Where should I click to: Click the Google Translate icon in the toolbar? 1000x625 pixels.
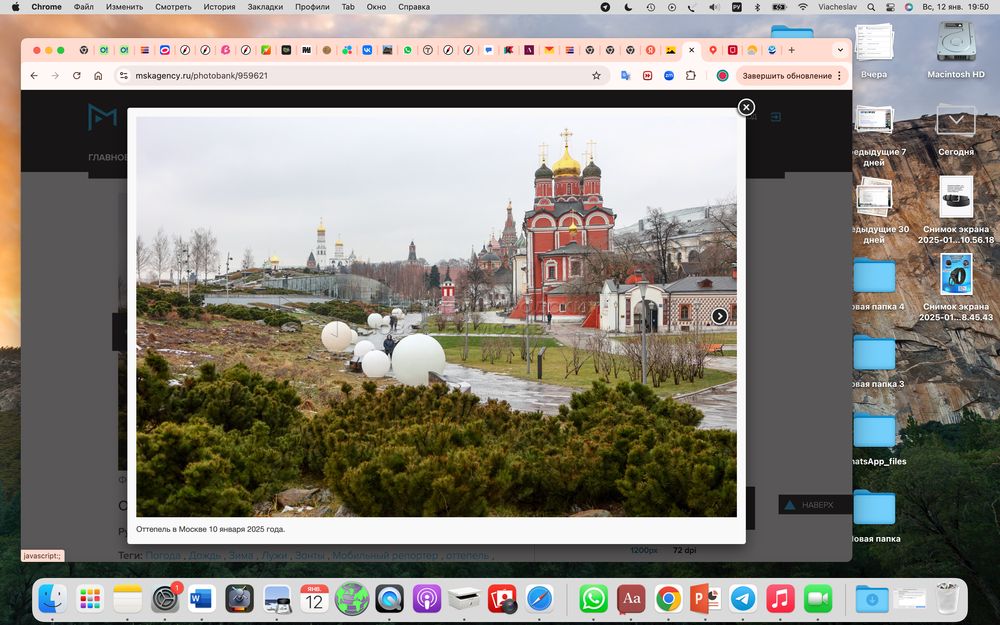[626, 75]
